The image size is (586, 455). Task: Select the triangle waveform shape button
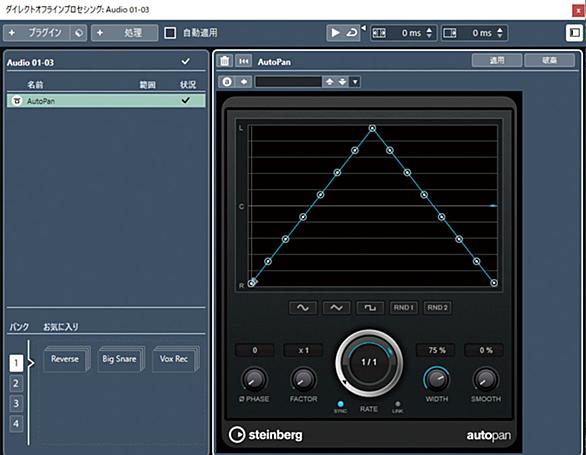click(x=336, y=308)
